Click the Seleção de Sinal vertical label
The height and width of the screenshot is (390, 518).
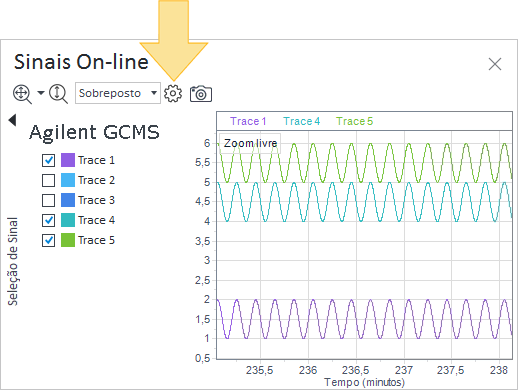pyautogui.click(x=13, y=261)
